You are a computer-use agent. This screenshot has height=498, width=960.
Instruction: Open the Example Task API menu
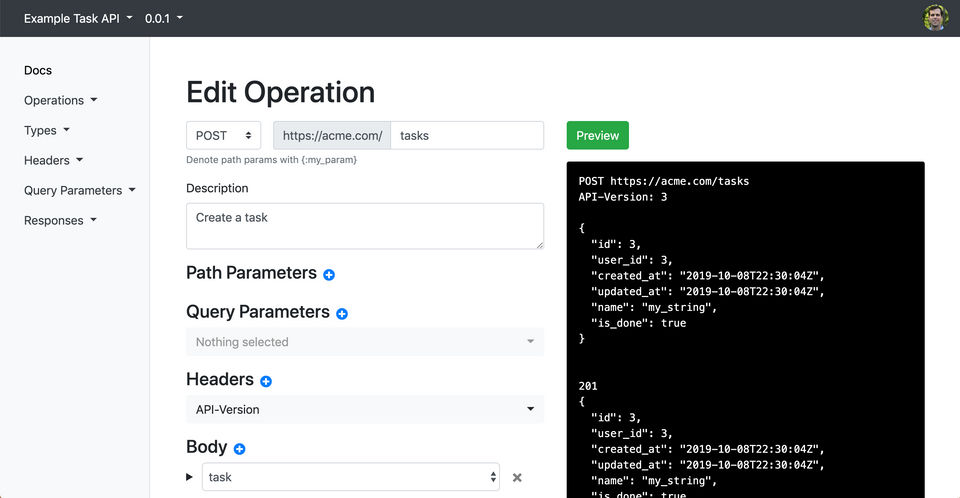78,18
